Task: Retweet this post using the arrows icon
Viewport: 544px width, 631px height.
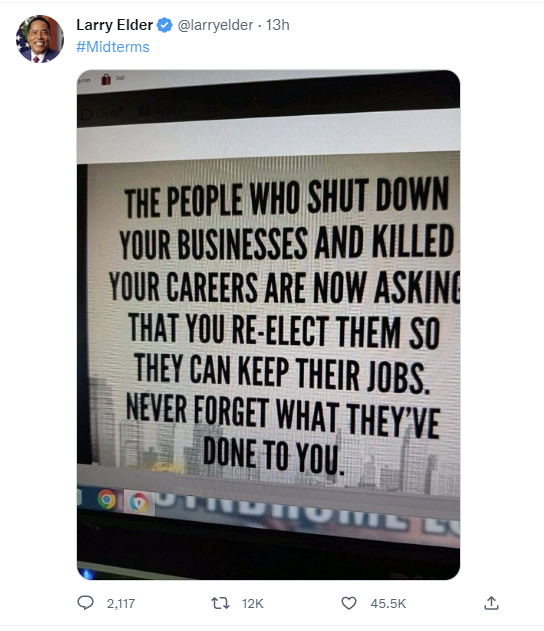Action: click(220, 603)
